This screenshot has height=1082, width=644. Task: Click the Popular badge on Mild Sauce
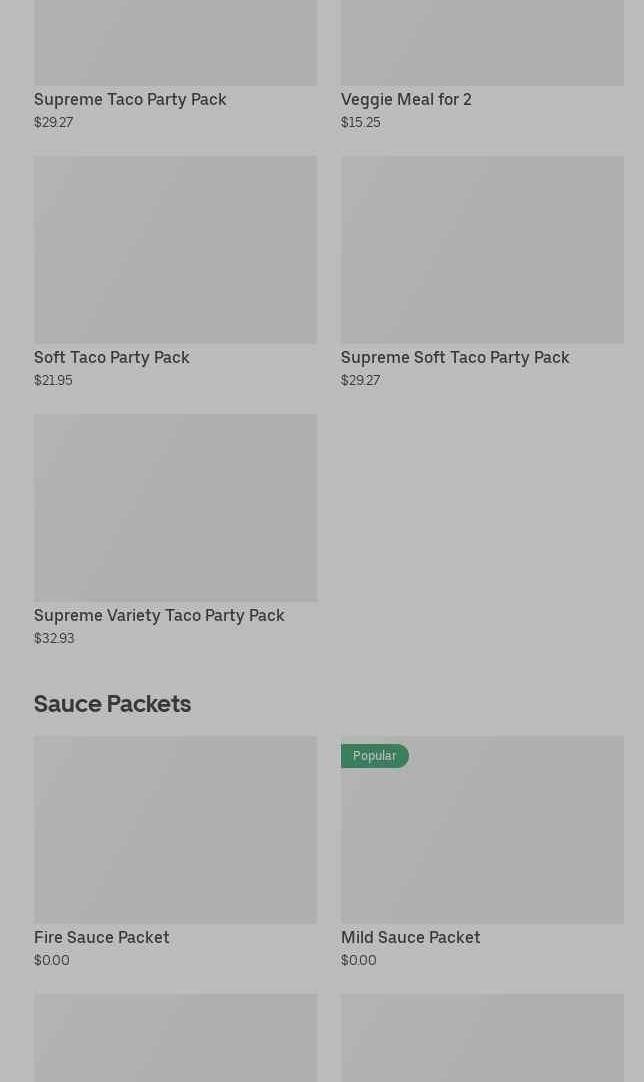[x=374, y=756]
